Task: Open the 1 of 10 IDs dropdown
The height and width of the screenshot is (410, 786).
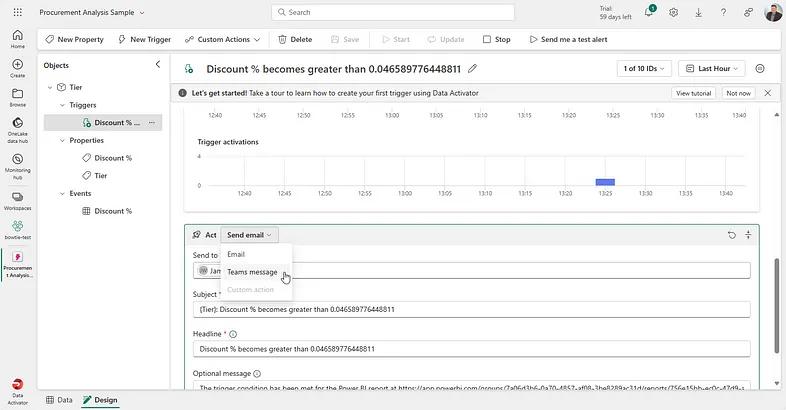Action: 644,69
